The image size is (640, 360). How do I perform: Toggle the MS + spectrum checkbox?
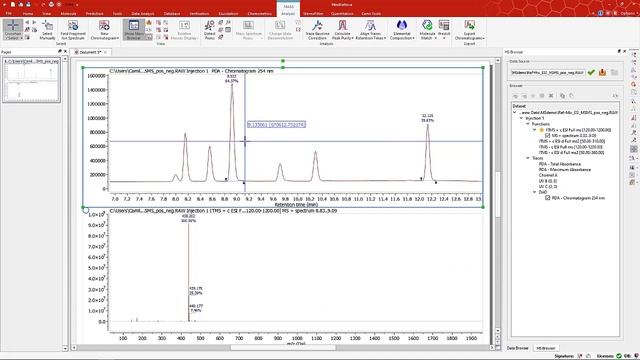tap(548, 136)
